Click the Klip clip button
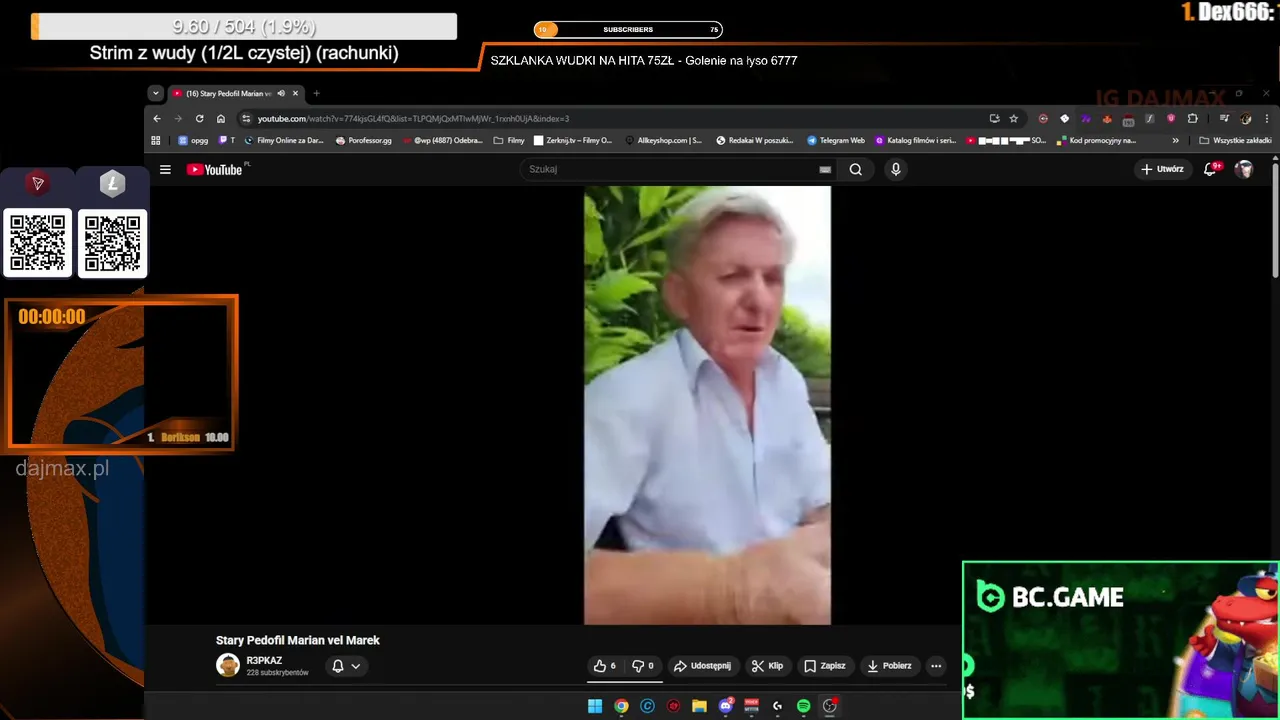 768,666
